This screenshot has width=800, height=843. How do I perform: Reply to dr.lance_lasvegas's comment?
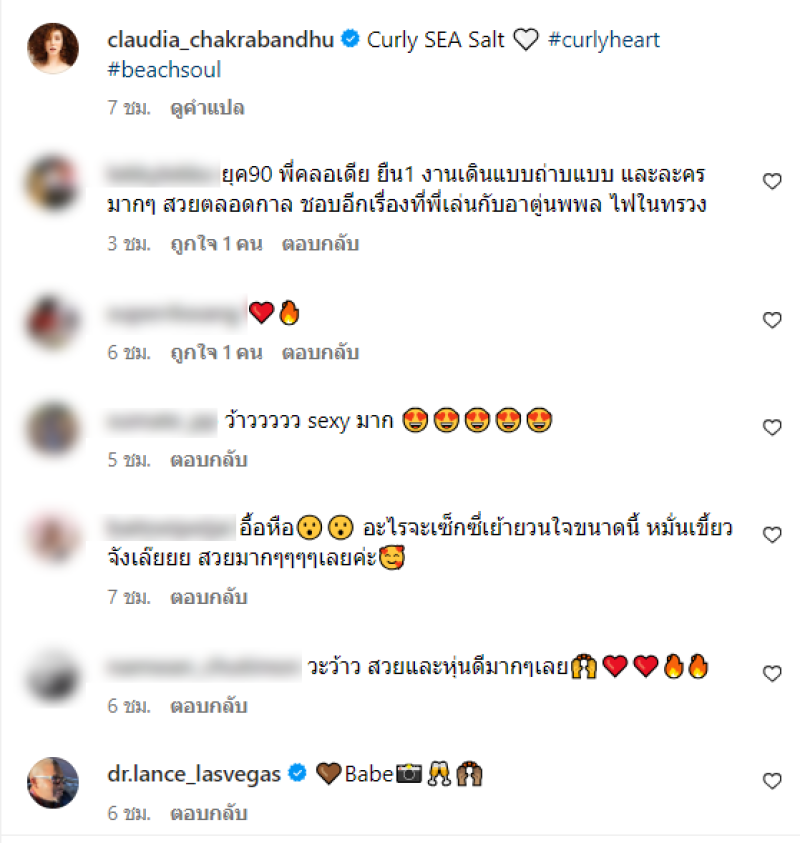coord(209,813)
